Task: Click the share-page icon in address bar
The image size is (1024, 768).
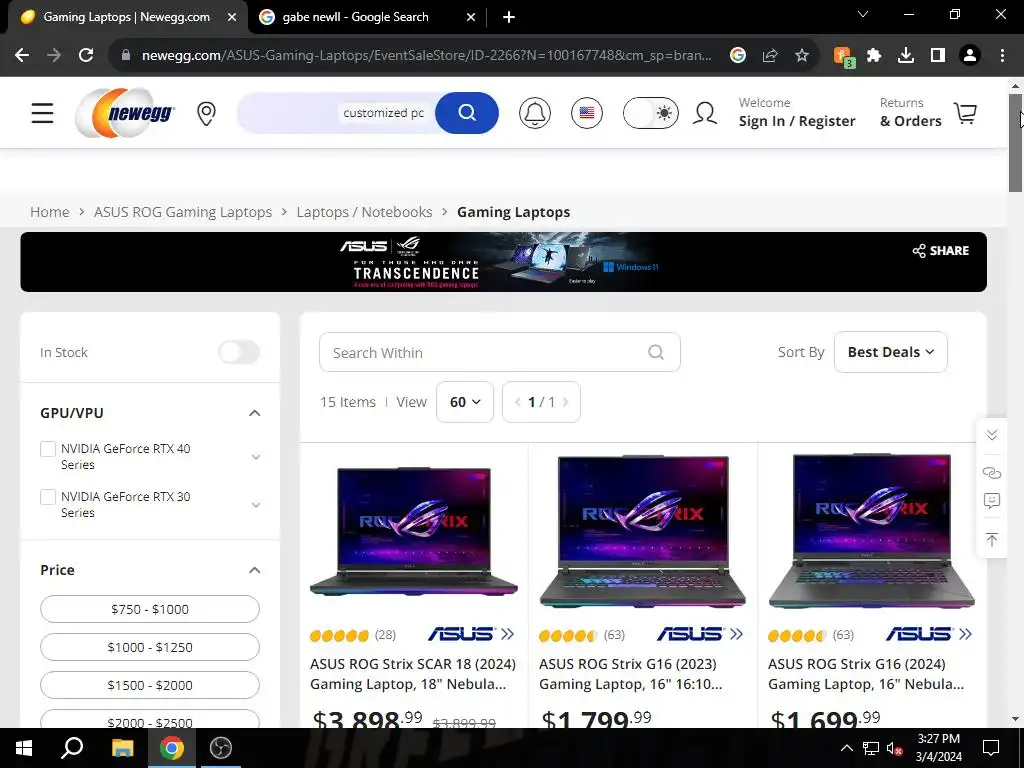Action: coord(770,56)
